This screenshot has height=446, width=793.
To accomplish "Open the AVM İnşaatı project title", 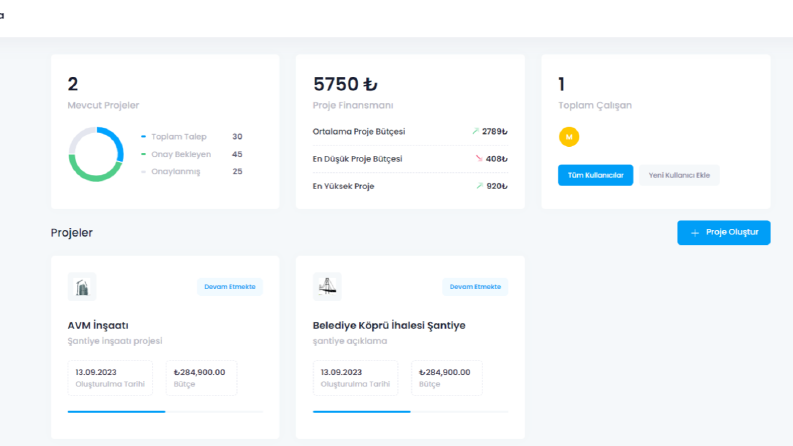I will click(x=98, y=325).
